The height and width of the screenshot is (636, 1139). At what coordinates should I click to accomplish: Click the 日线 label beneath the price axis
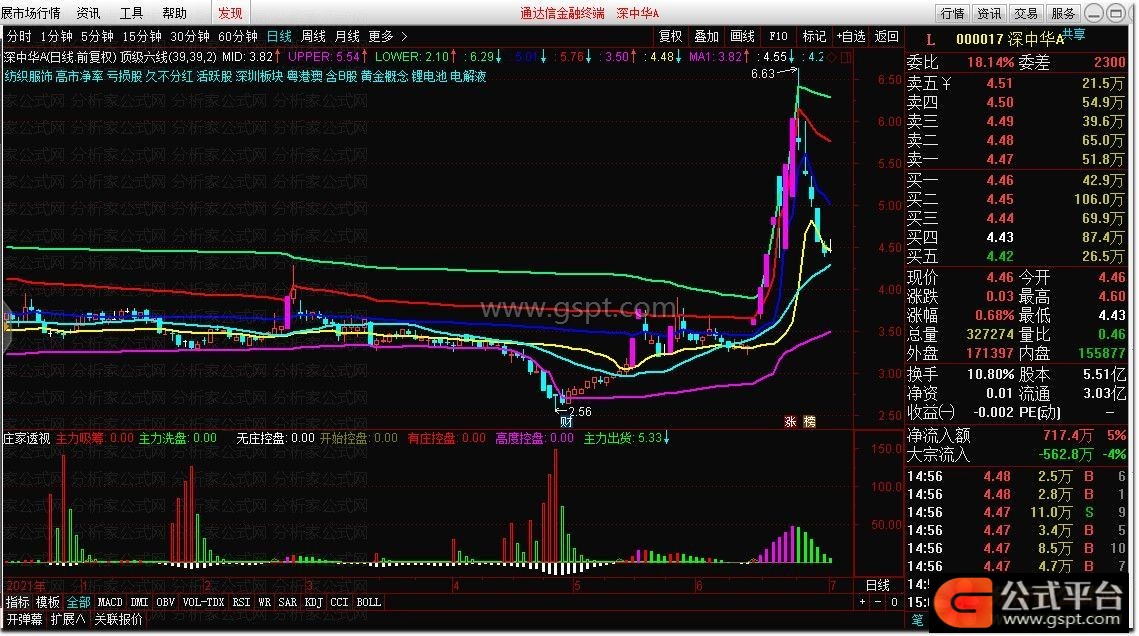[x=878, y=585]
